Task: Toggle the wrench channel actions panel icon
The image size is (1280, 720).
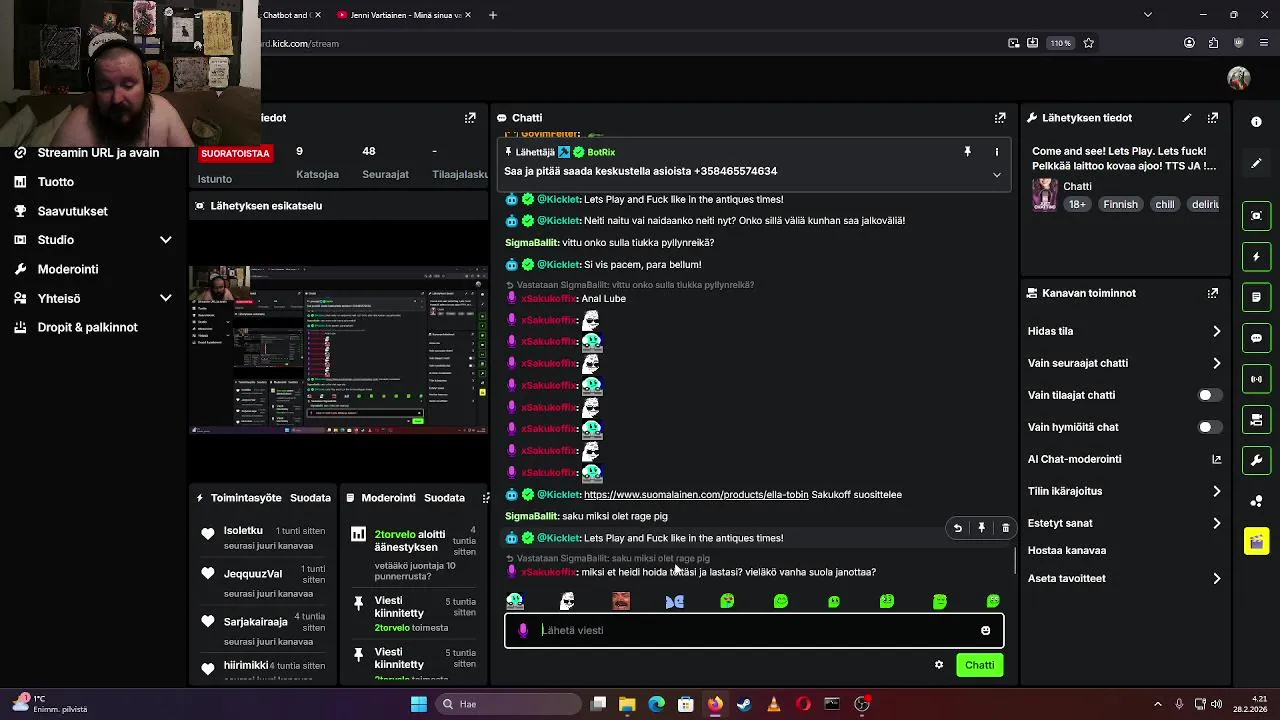Action: tap(1256, 460)
